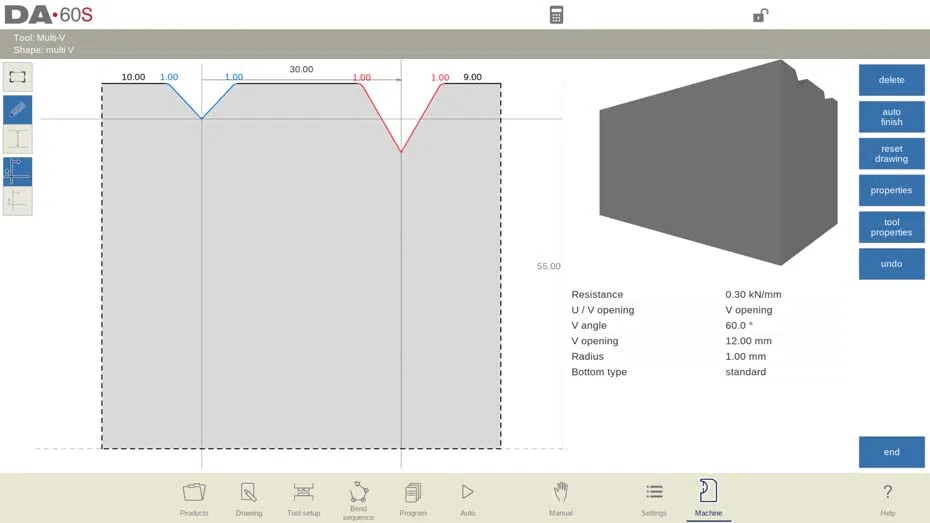Screen dimensions: 930x523
Task: Click the V opening value 12.00 mm
Action: pyautogui.click(x=748, y=340)
